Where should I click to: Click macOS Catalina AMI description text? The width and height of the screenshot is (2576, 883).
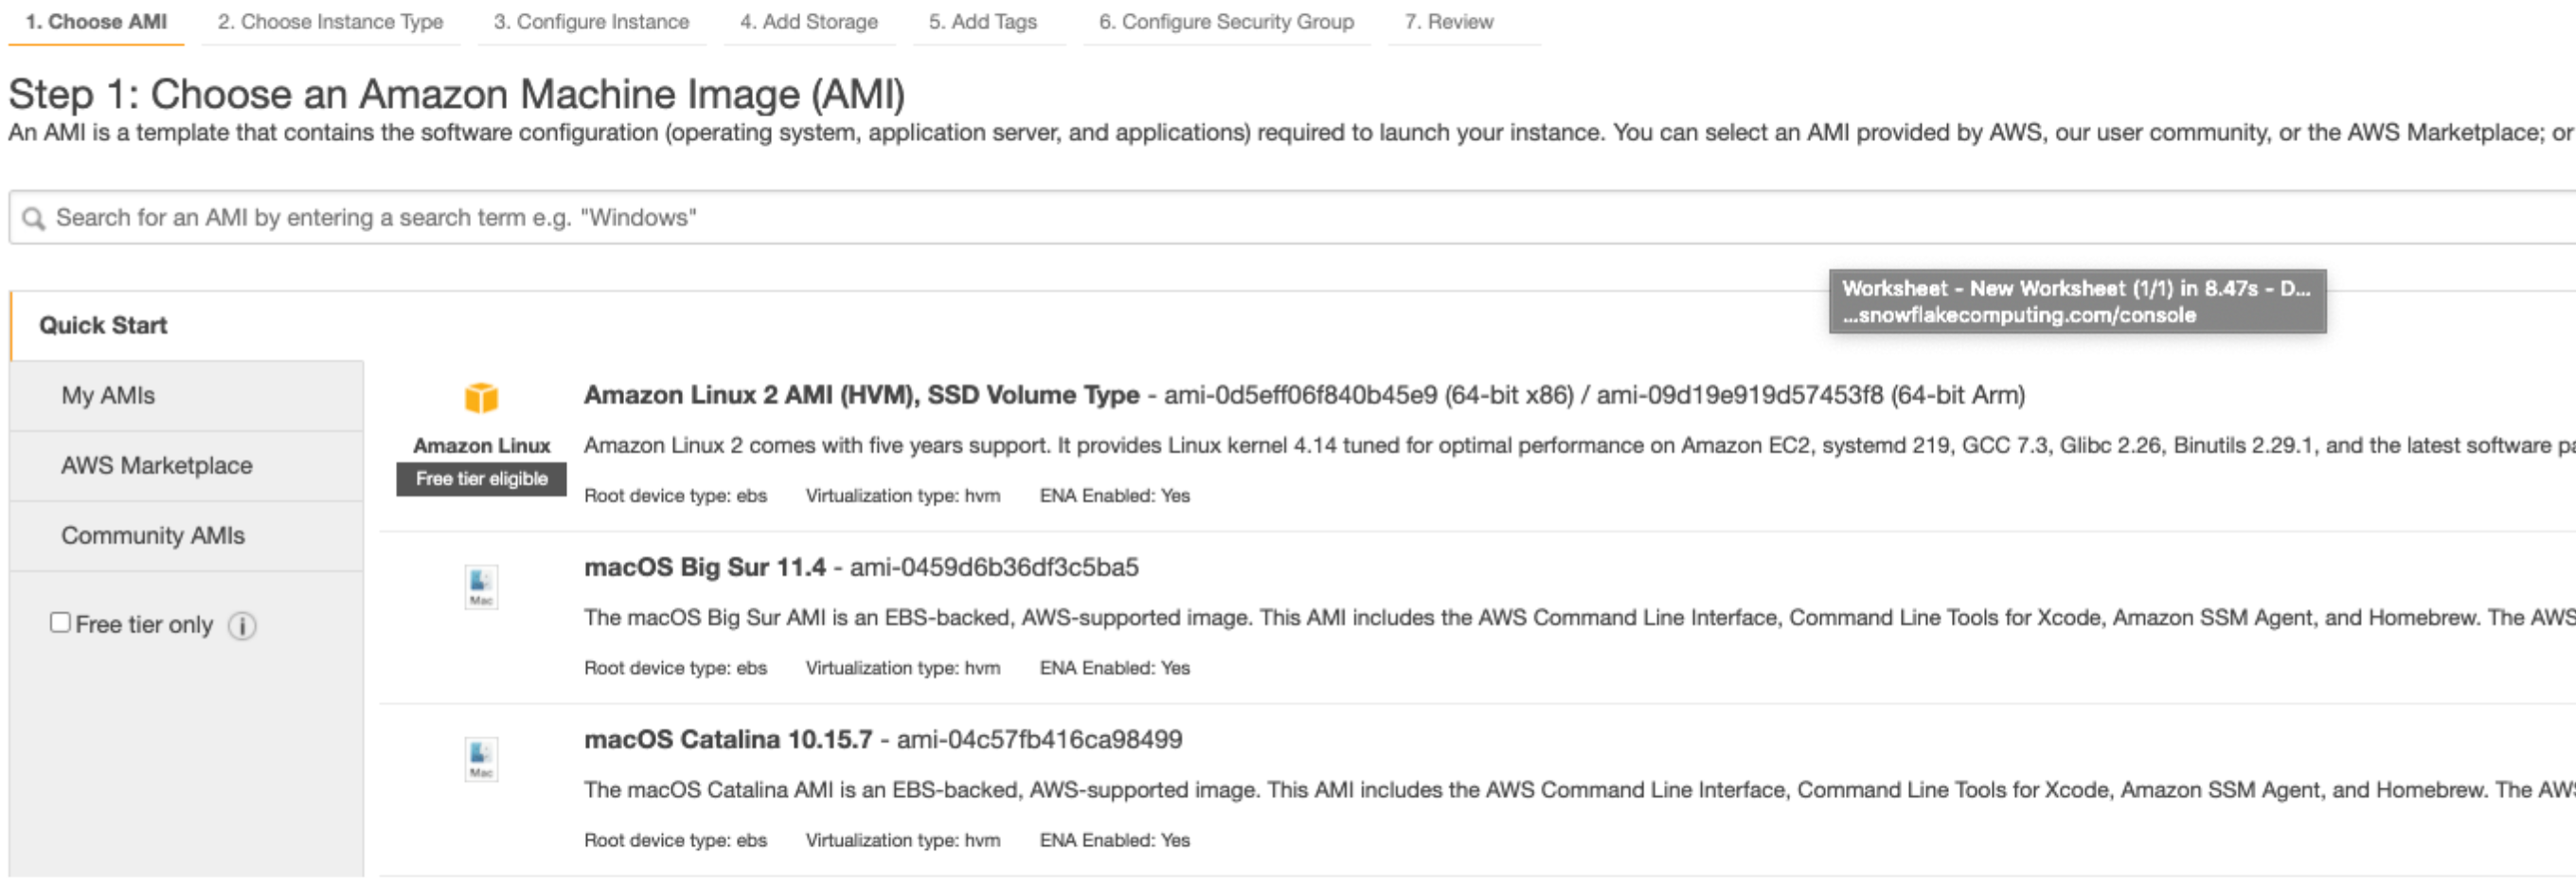(x=1578, y=790)
